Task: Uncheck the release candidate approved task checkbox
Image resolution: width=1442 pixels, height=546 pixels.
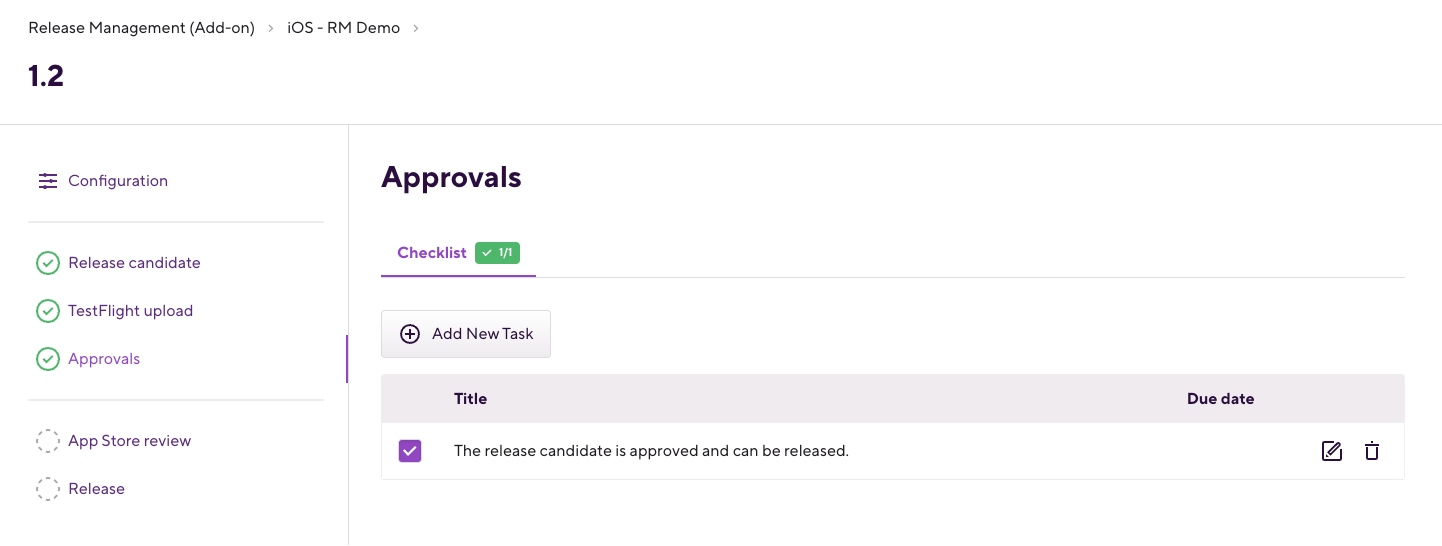Action: [x=410, y=451]
